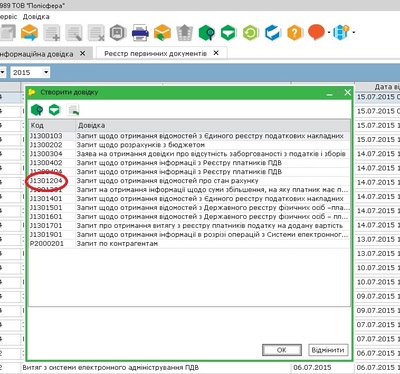Open the Сервіс menu

8,17
